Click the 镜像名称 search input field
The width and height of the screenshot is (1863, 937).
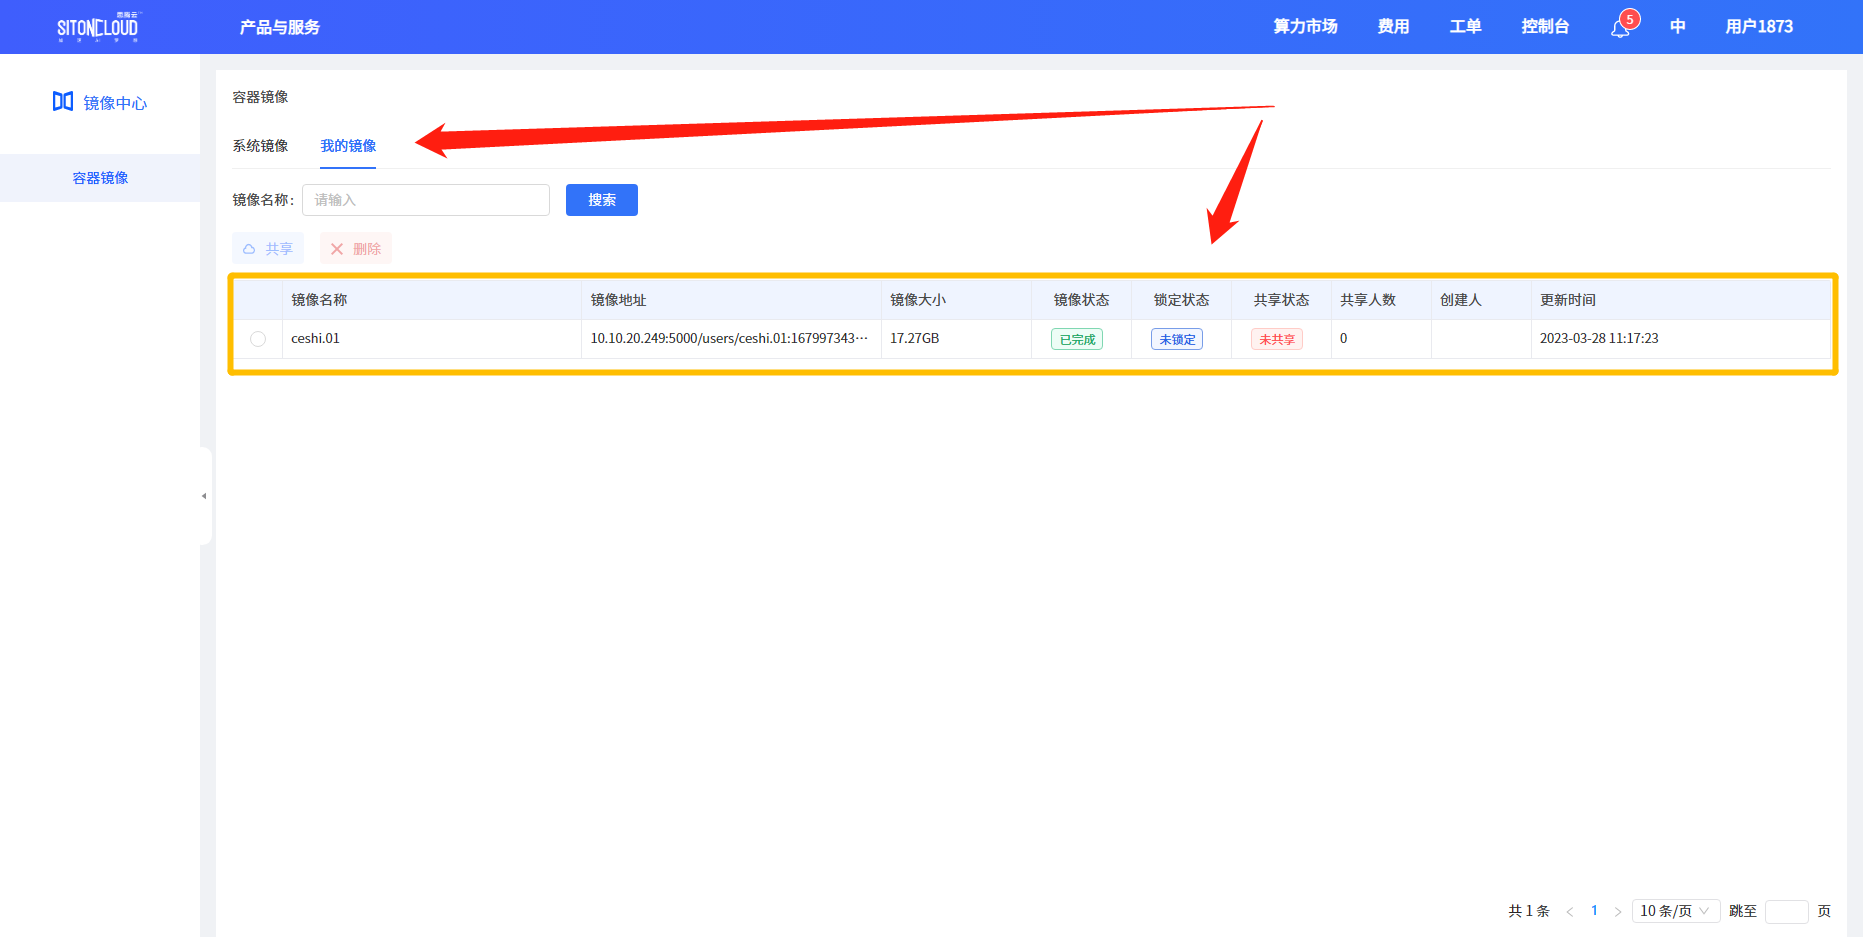[x=426, y=200]
